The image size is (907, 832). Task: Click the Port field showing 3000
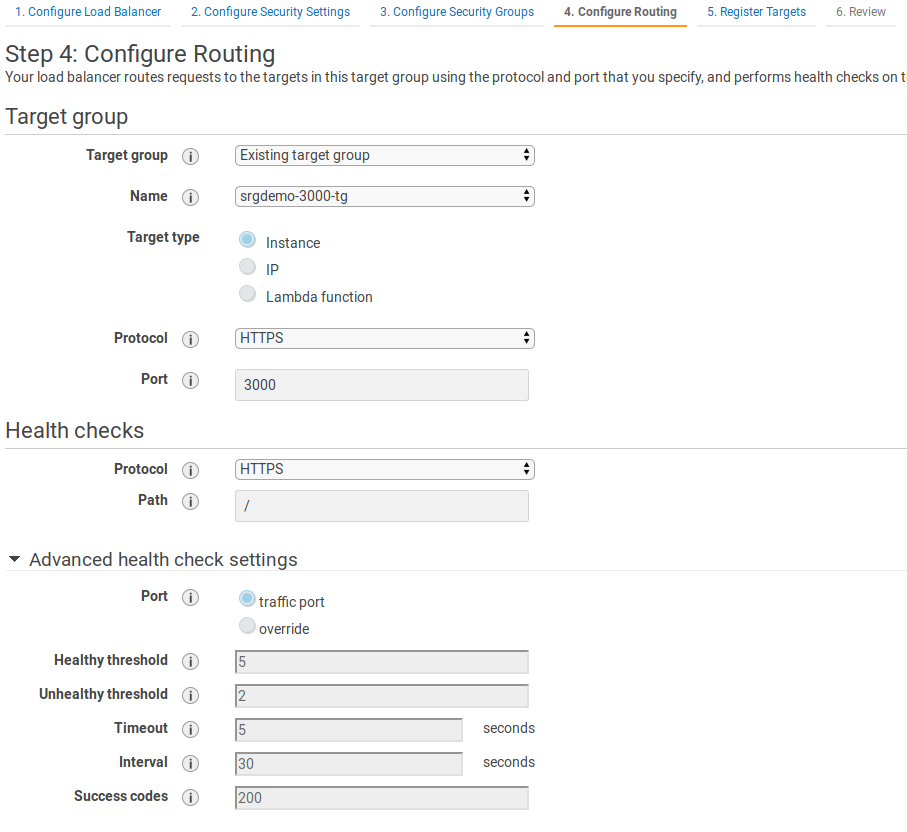tap(381, 385)
